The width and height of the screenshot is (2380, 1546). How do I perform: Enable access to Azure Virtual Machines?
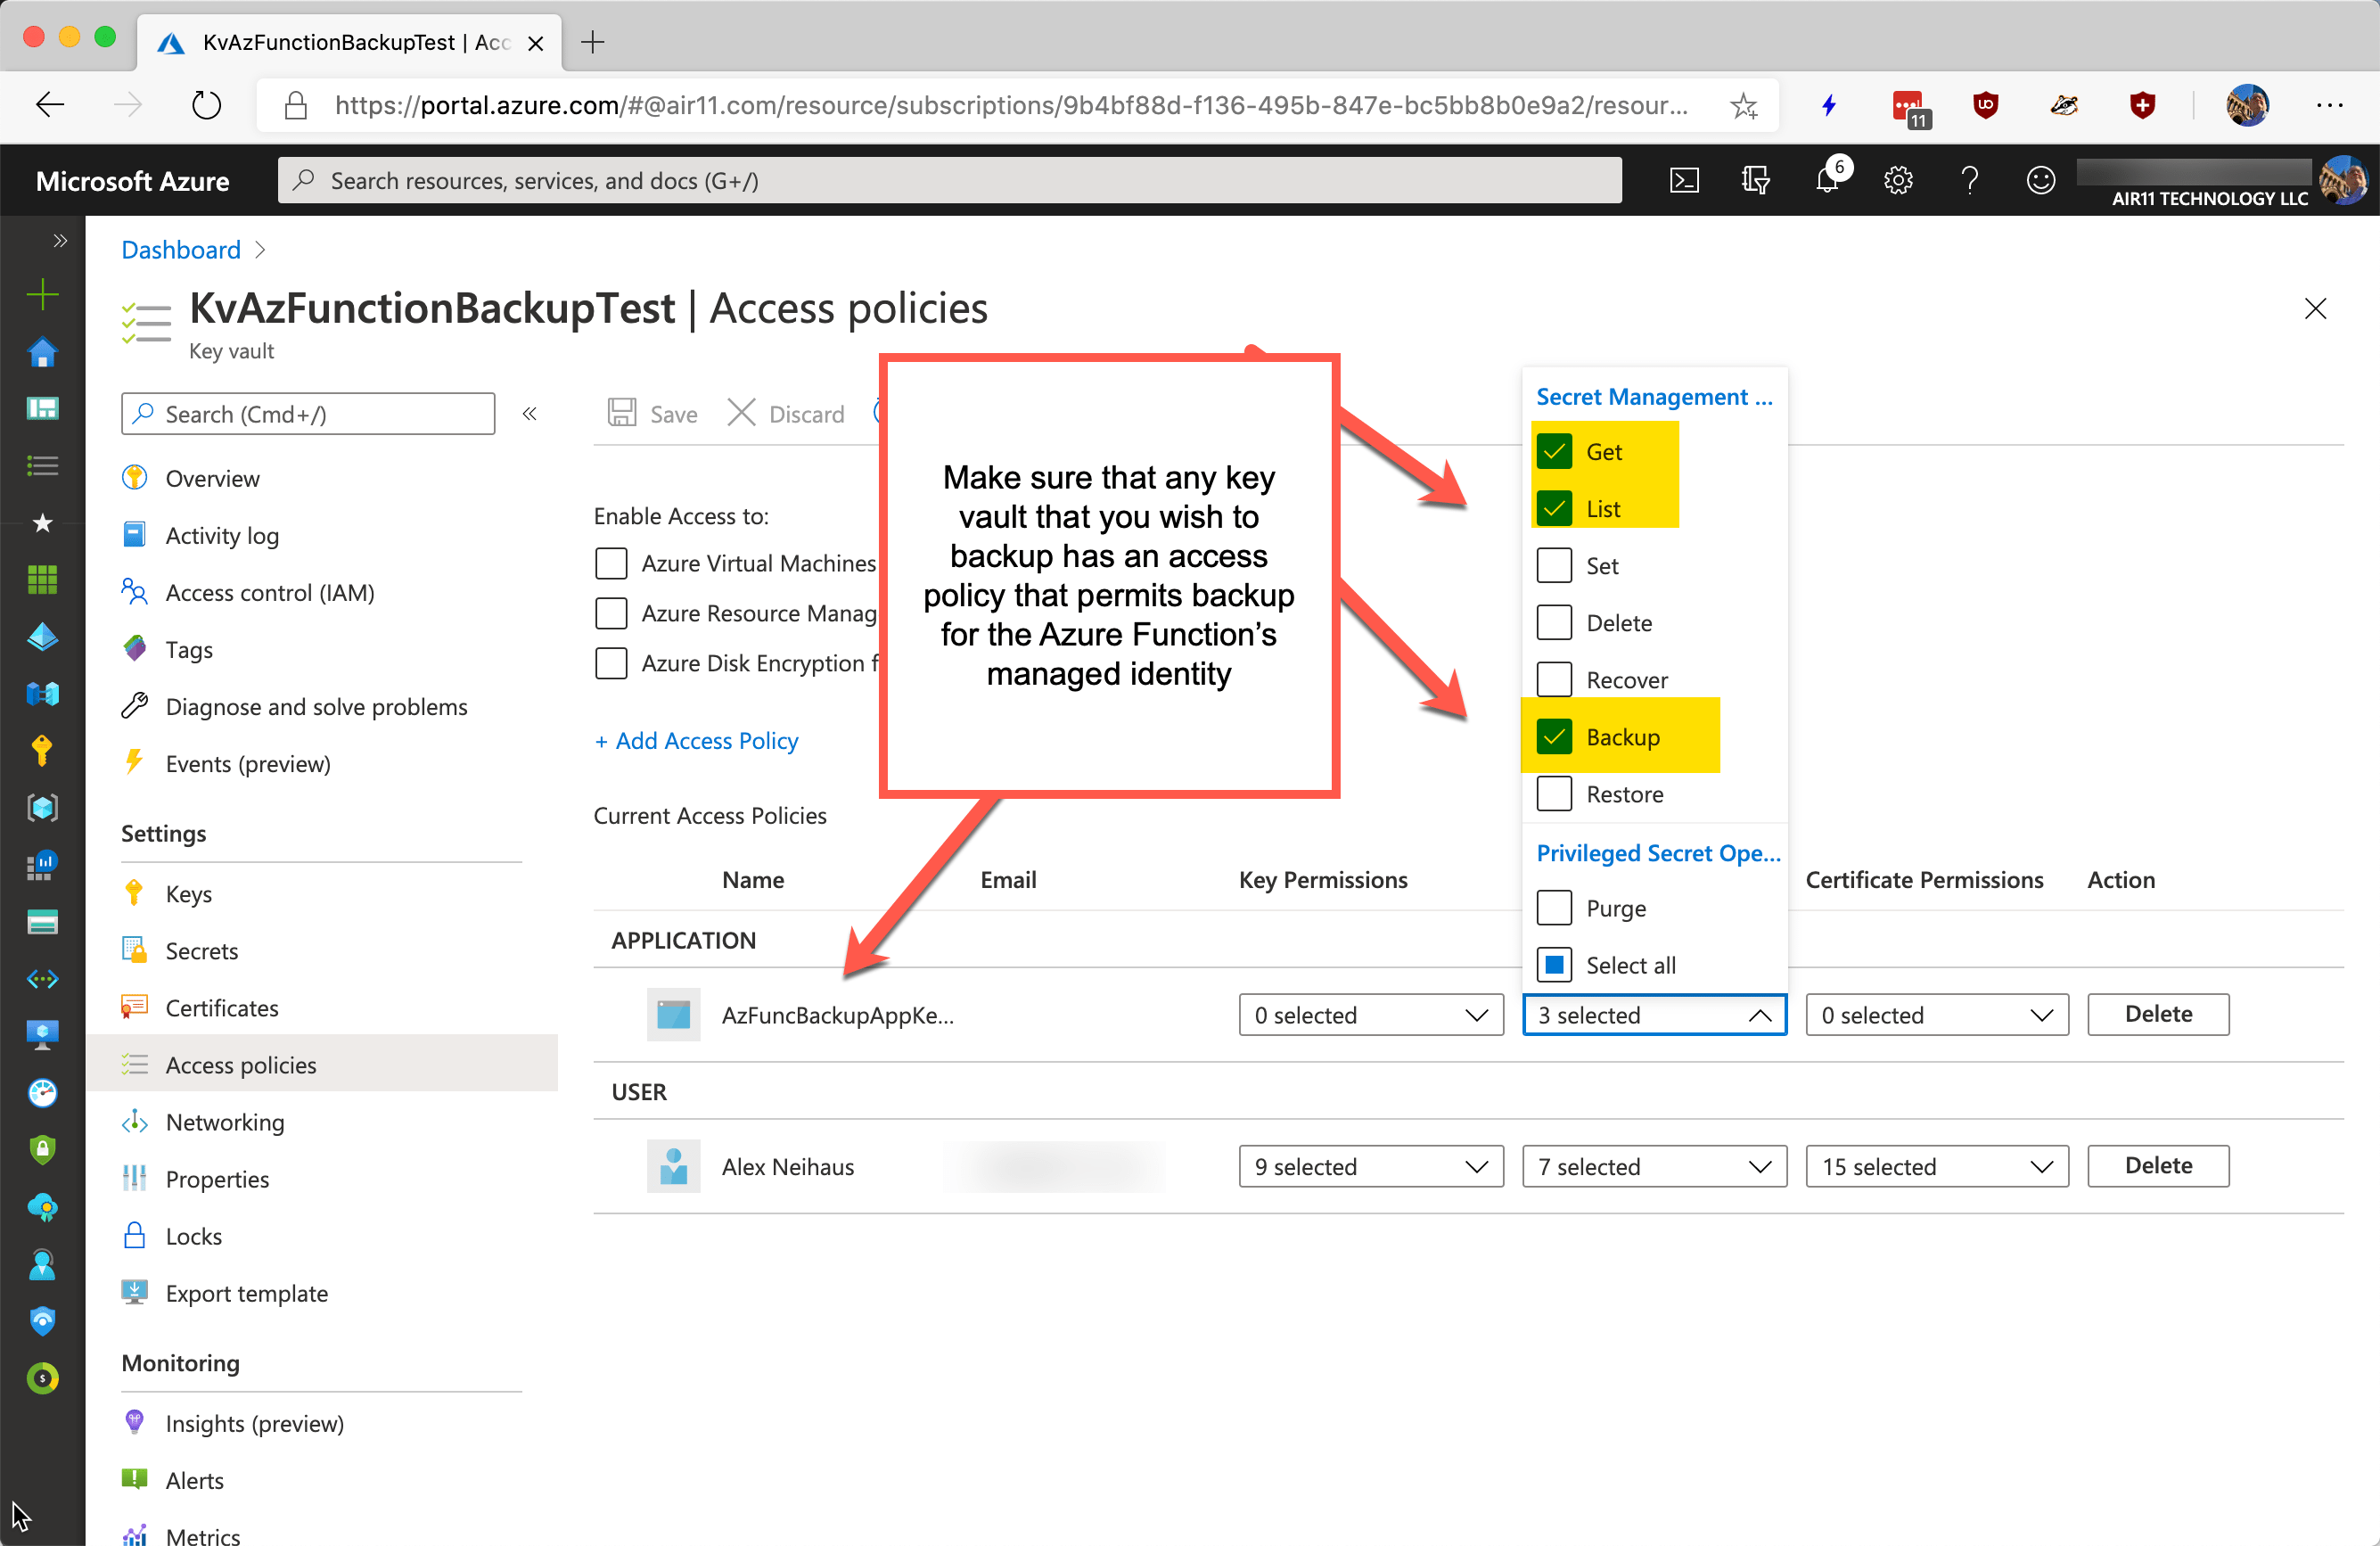[611, 563]
